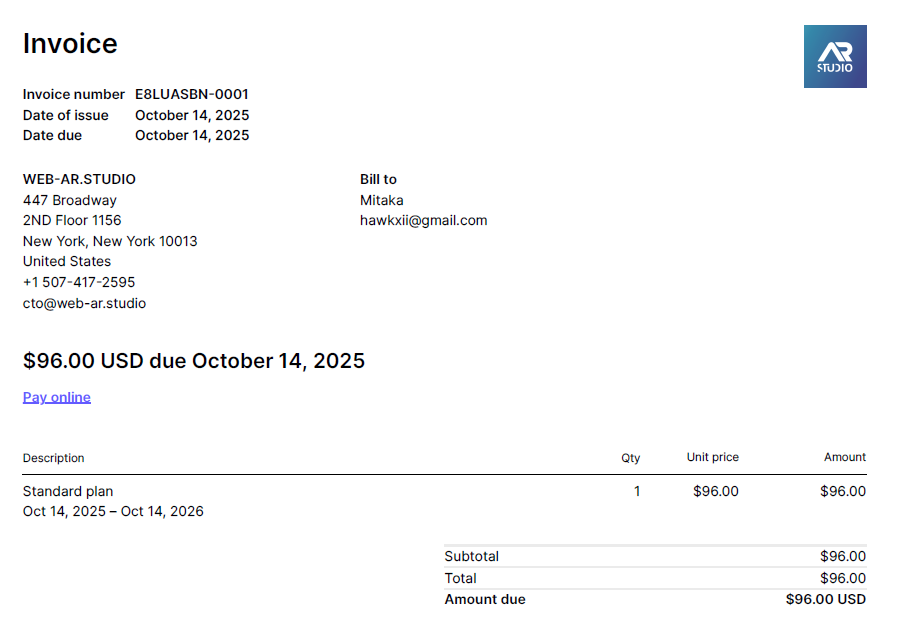The width and height of the screenshot is (902, 617).
Task: Click the phone number +1 507-417-2595
Action: point(79,282)
